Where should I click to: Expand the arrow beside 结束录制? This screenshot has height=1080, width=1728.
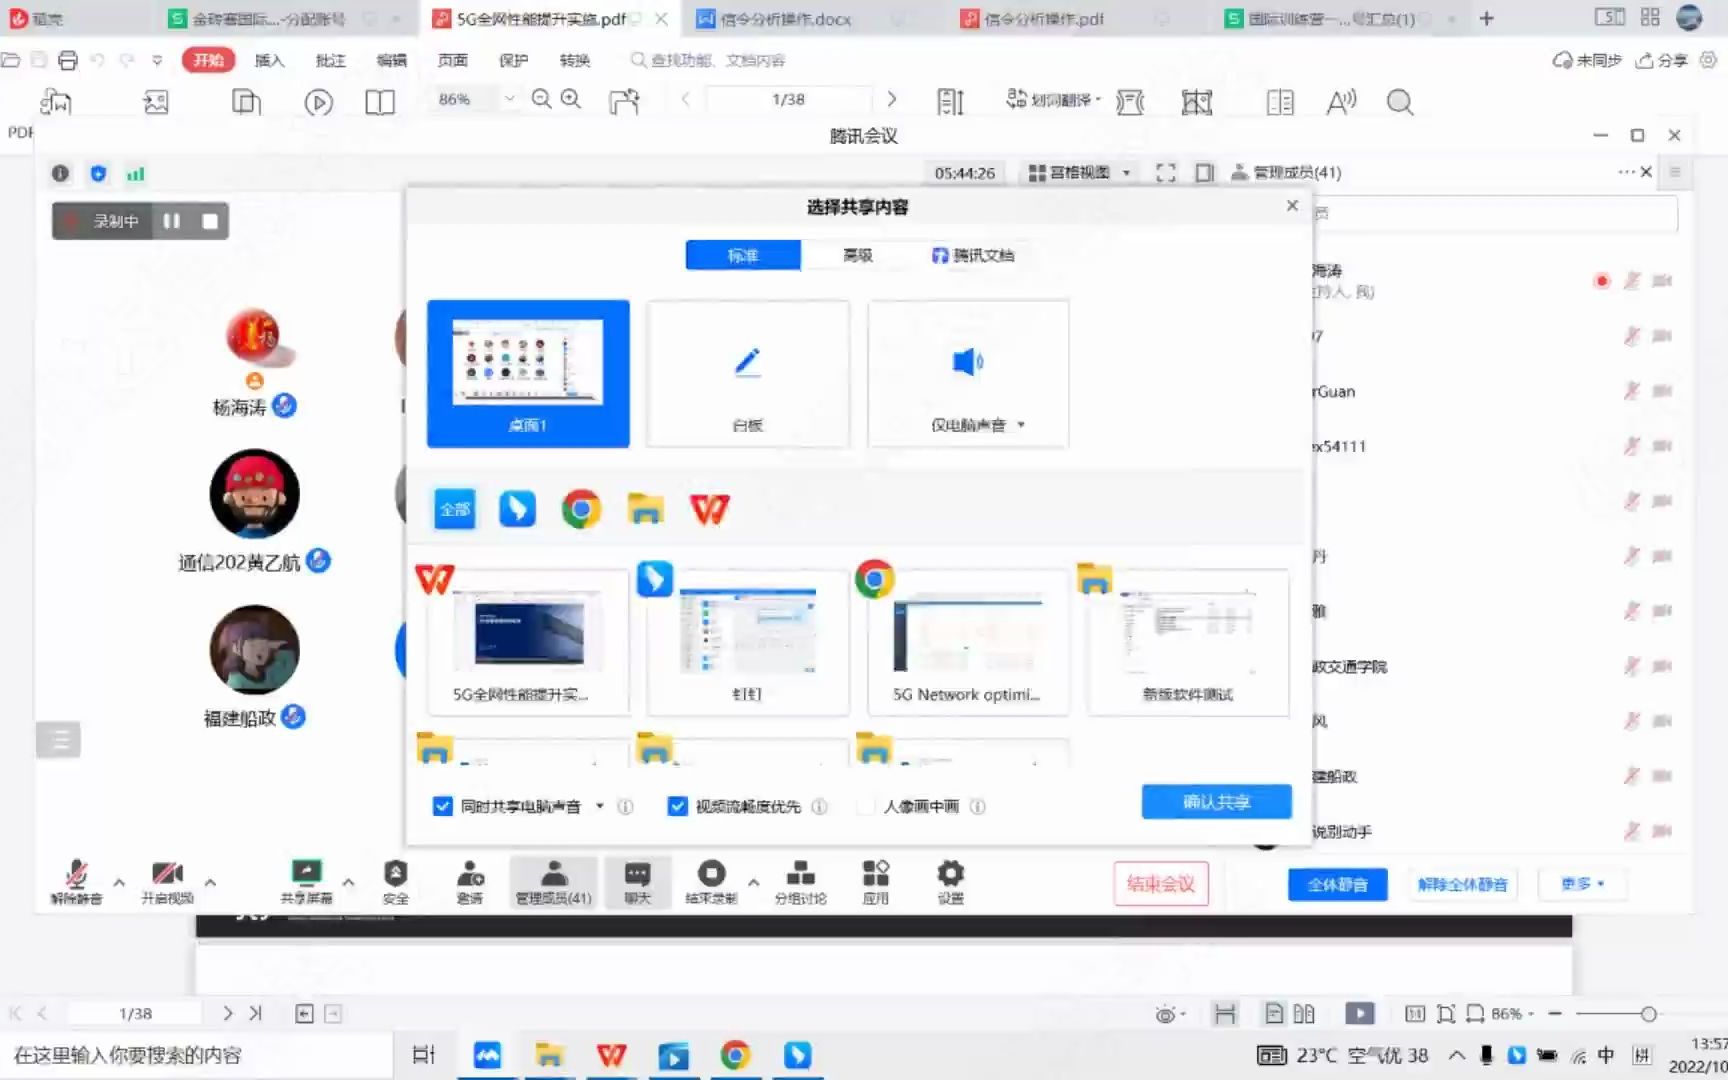coord(753,882)
